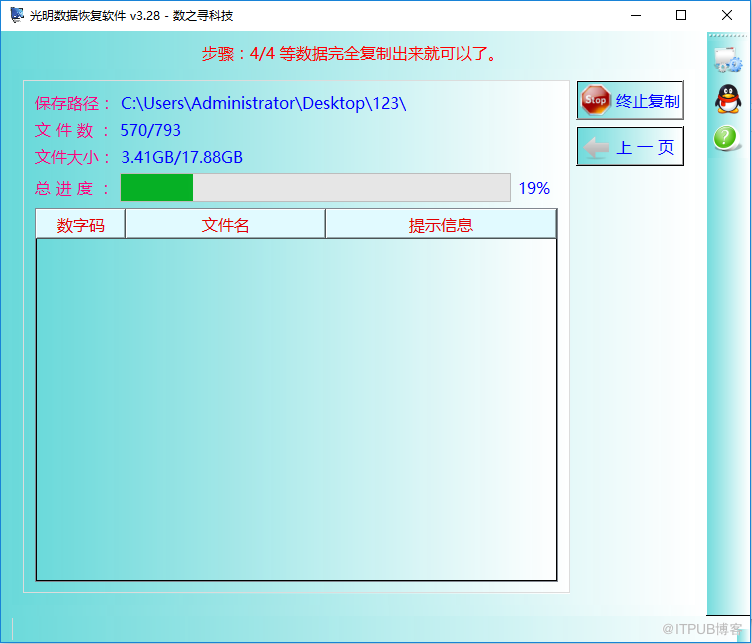This screenshot has width=752, height=644.
Task: Select the 文件名 column header
Action: [x=225, y=224]
